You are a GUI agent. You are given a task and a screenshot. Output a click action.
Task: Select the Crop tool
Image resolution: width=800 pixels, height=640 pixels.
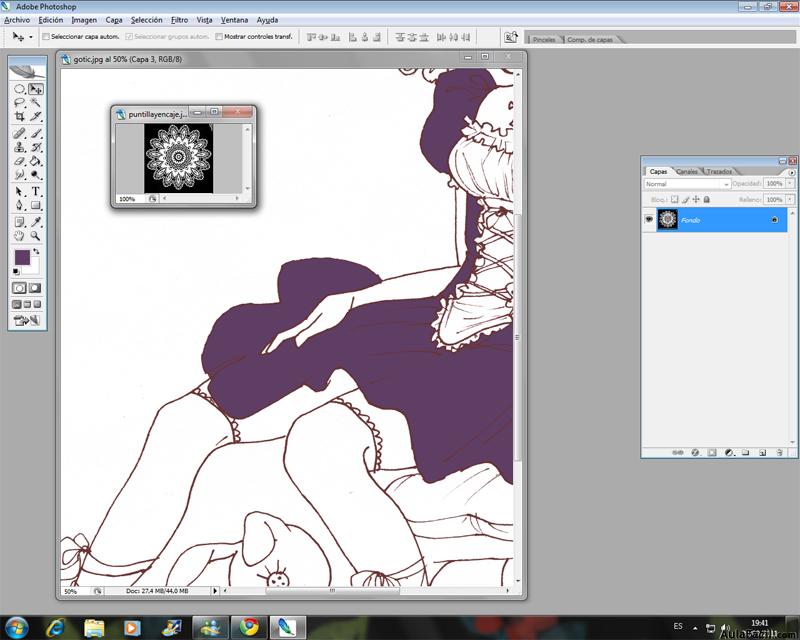click(x=19, y=117)
